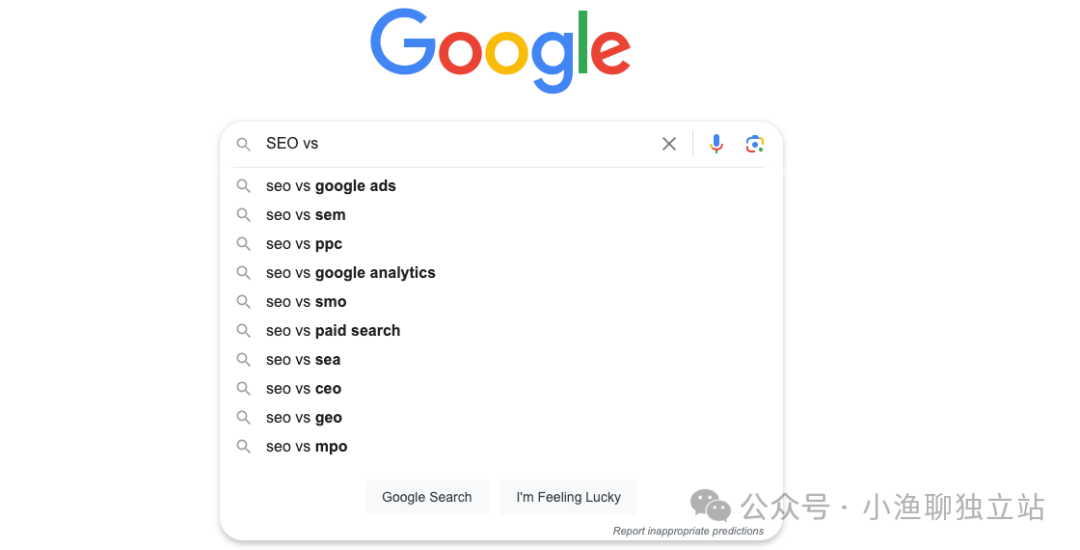Screen dimensions: 1080x550
Task: Select the 'seo vs sea' suggestion
Action: point(501,359)
